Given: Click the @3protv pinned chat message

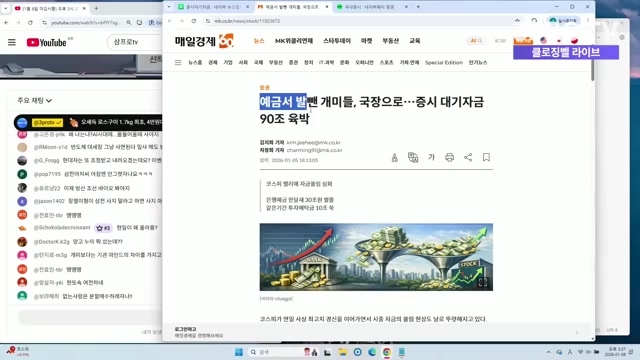Looking at the screenshot, I should (88, 122).
